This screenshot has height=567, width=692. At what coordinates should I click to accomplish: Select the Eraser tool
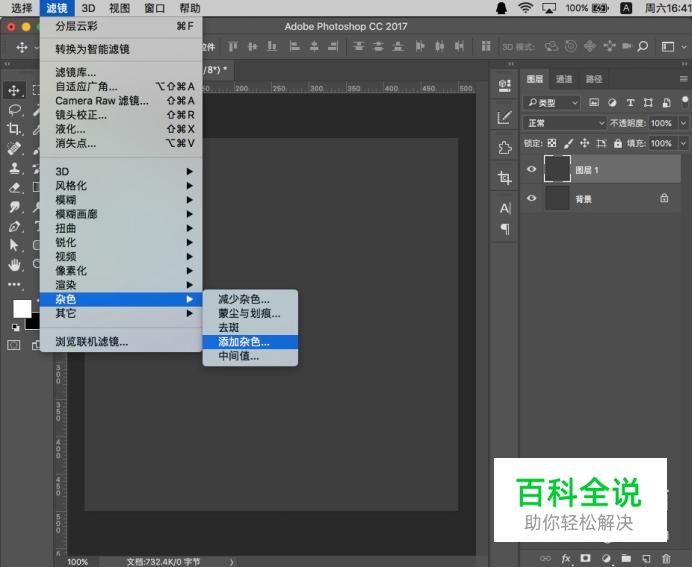(x=14, y=187)
